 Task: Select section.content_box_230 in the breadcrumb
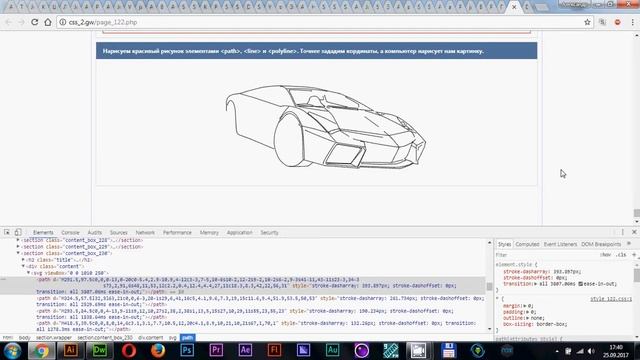click(105, 338)
